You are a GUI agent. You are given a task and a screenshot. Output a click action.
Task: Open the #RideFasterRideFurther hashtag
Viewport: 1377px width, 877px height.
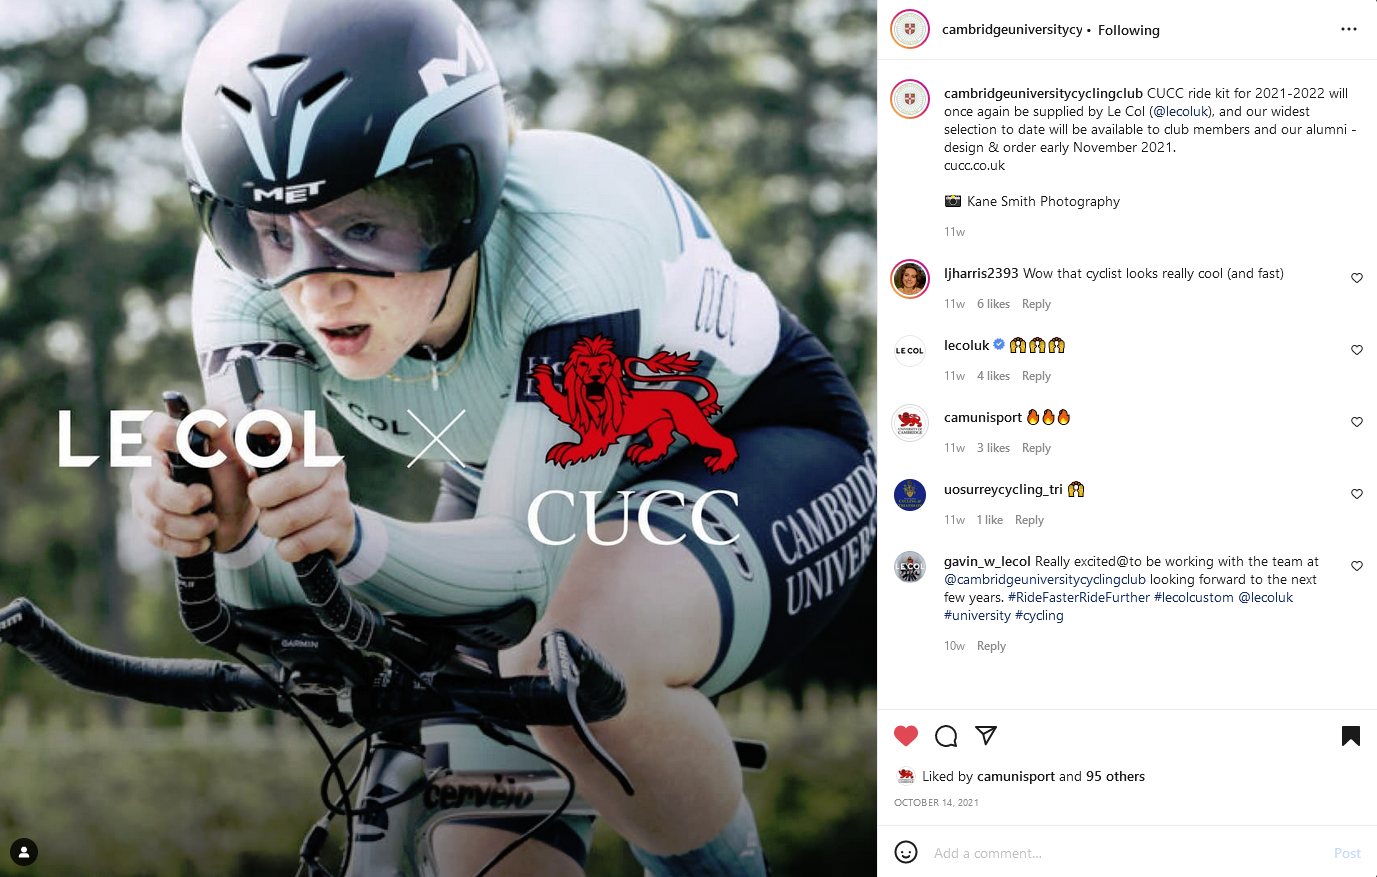(1079, 597)
